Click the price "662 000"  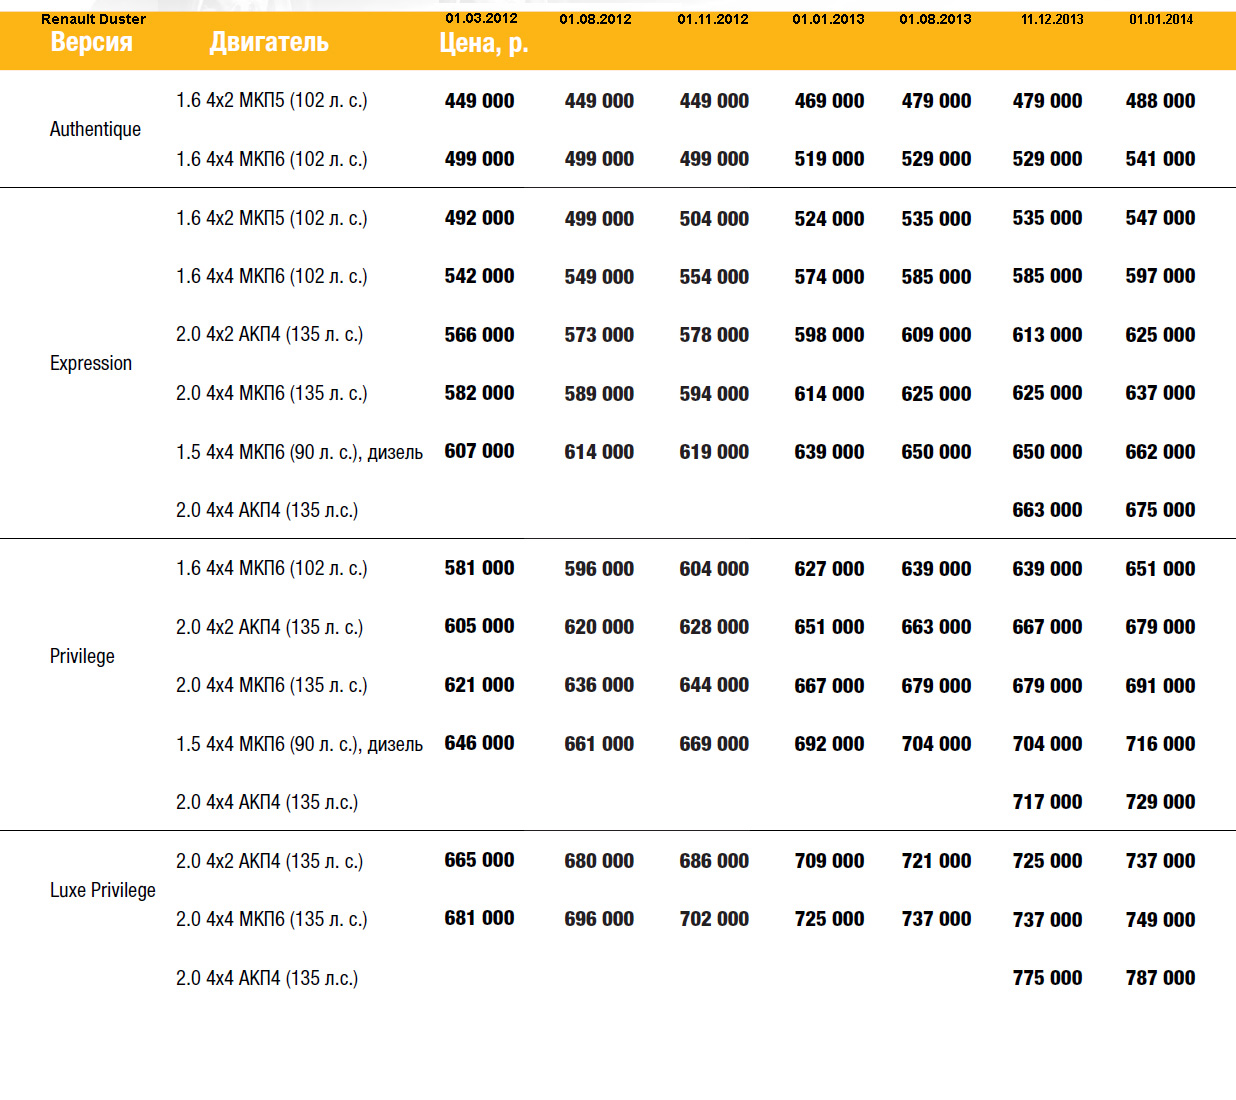[1160, 452]
